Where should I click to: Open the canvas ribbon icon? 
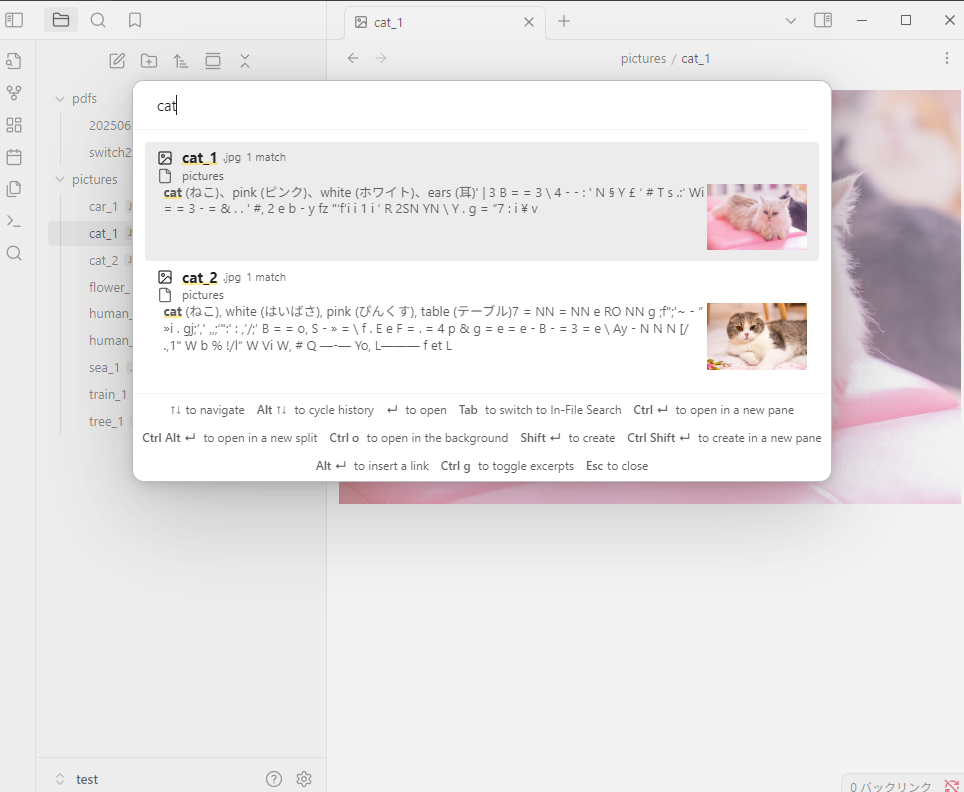pos(14,125)
